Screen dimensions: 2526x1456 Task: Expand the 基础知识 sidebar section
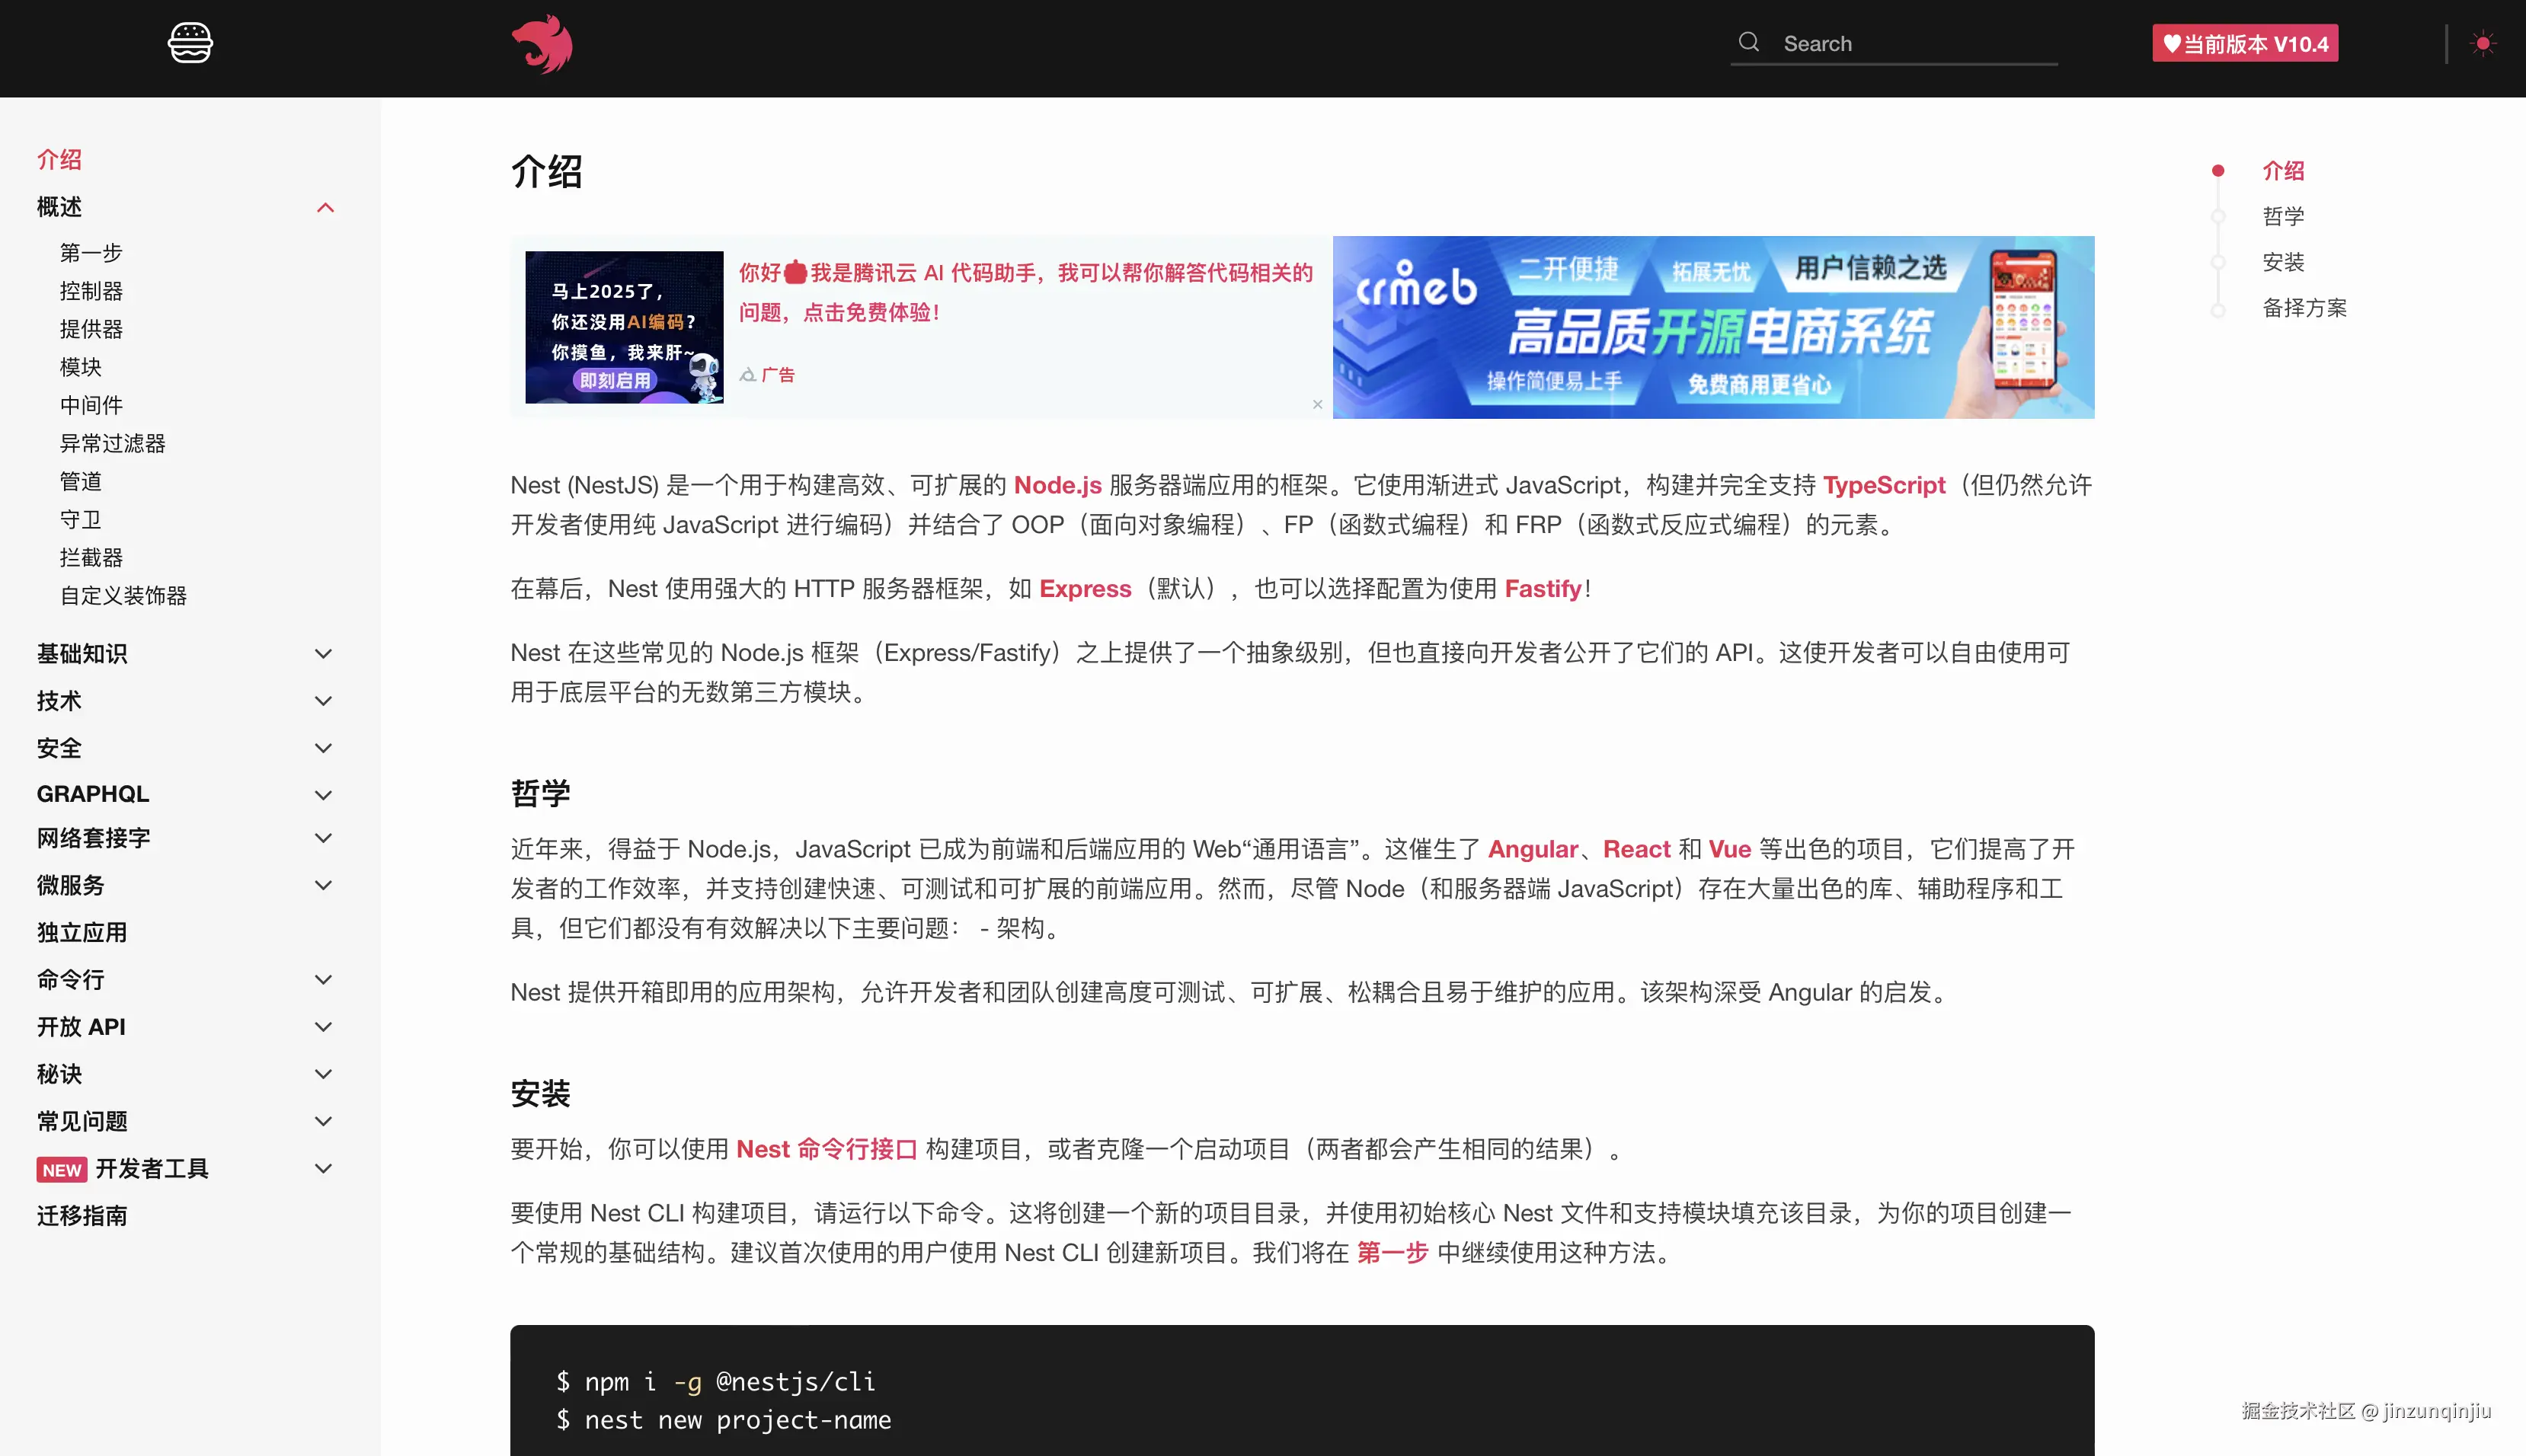pos(322,653)
